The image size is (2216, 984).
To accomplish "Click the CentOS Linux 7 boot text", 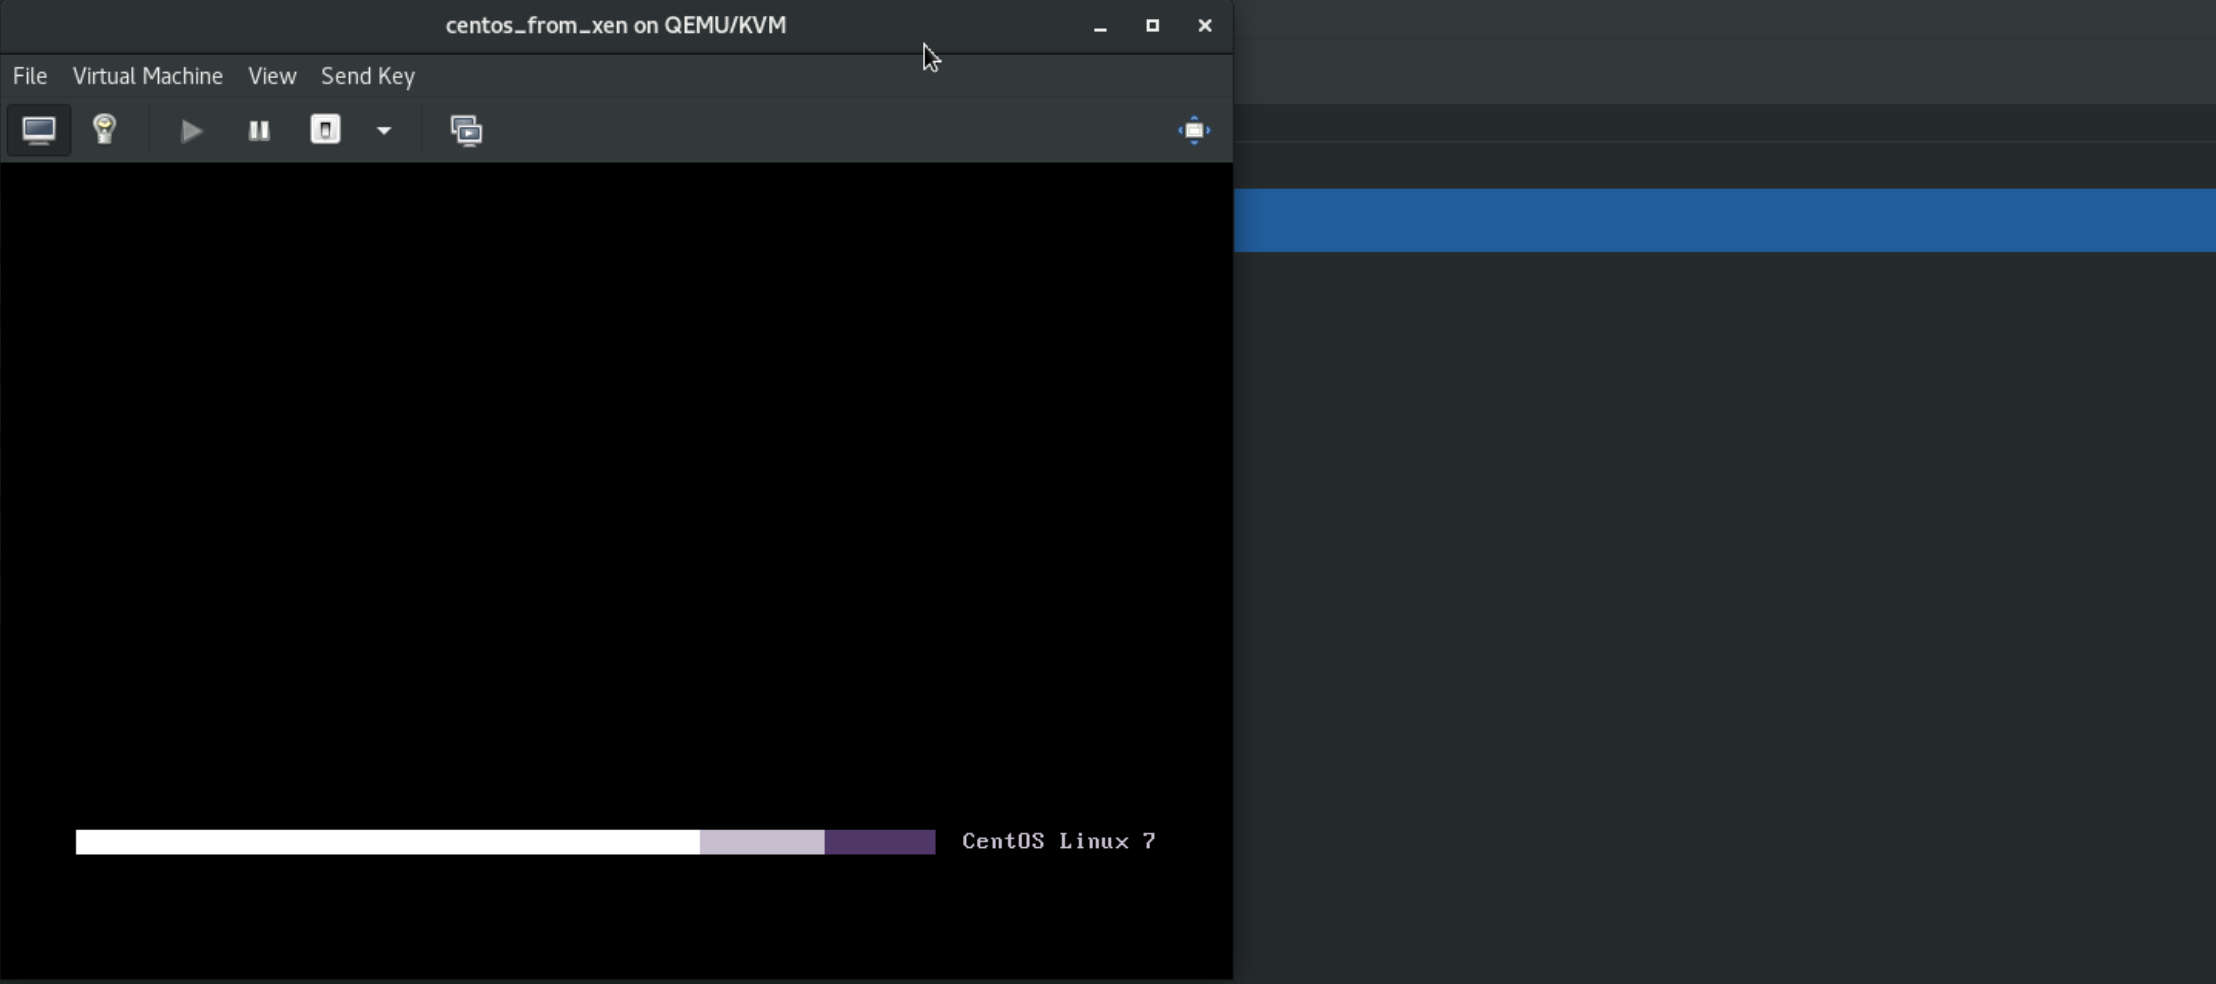I will tap(1059, 841).
